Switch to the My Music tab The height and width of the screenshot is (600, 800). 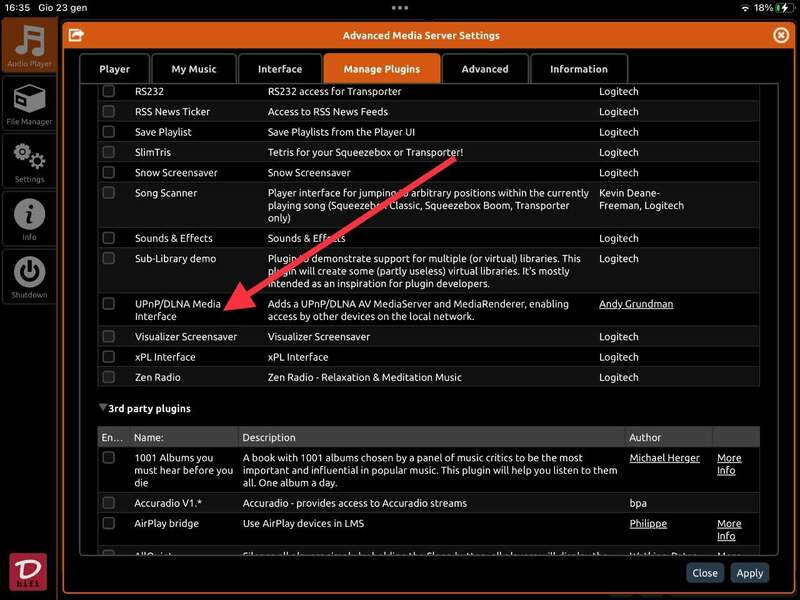click(x=194, y=69)
